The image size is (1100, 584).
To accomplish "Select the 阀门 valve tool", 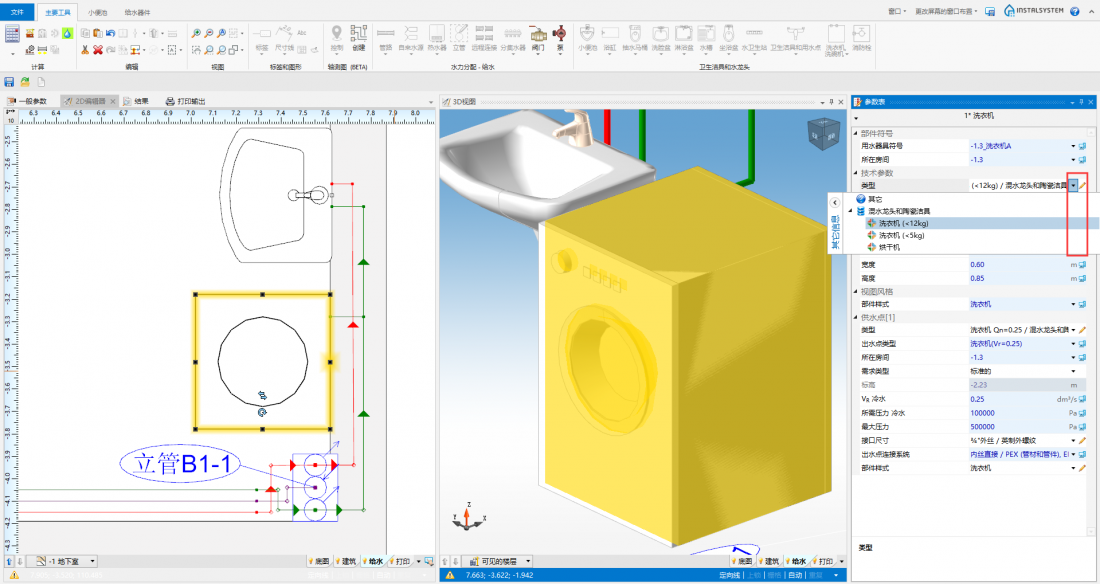I will [x=538, y=37].
